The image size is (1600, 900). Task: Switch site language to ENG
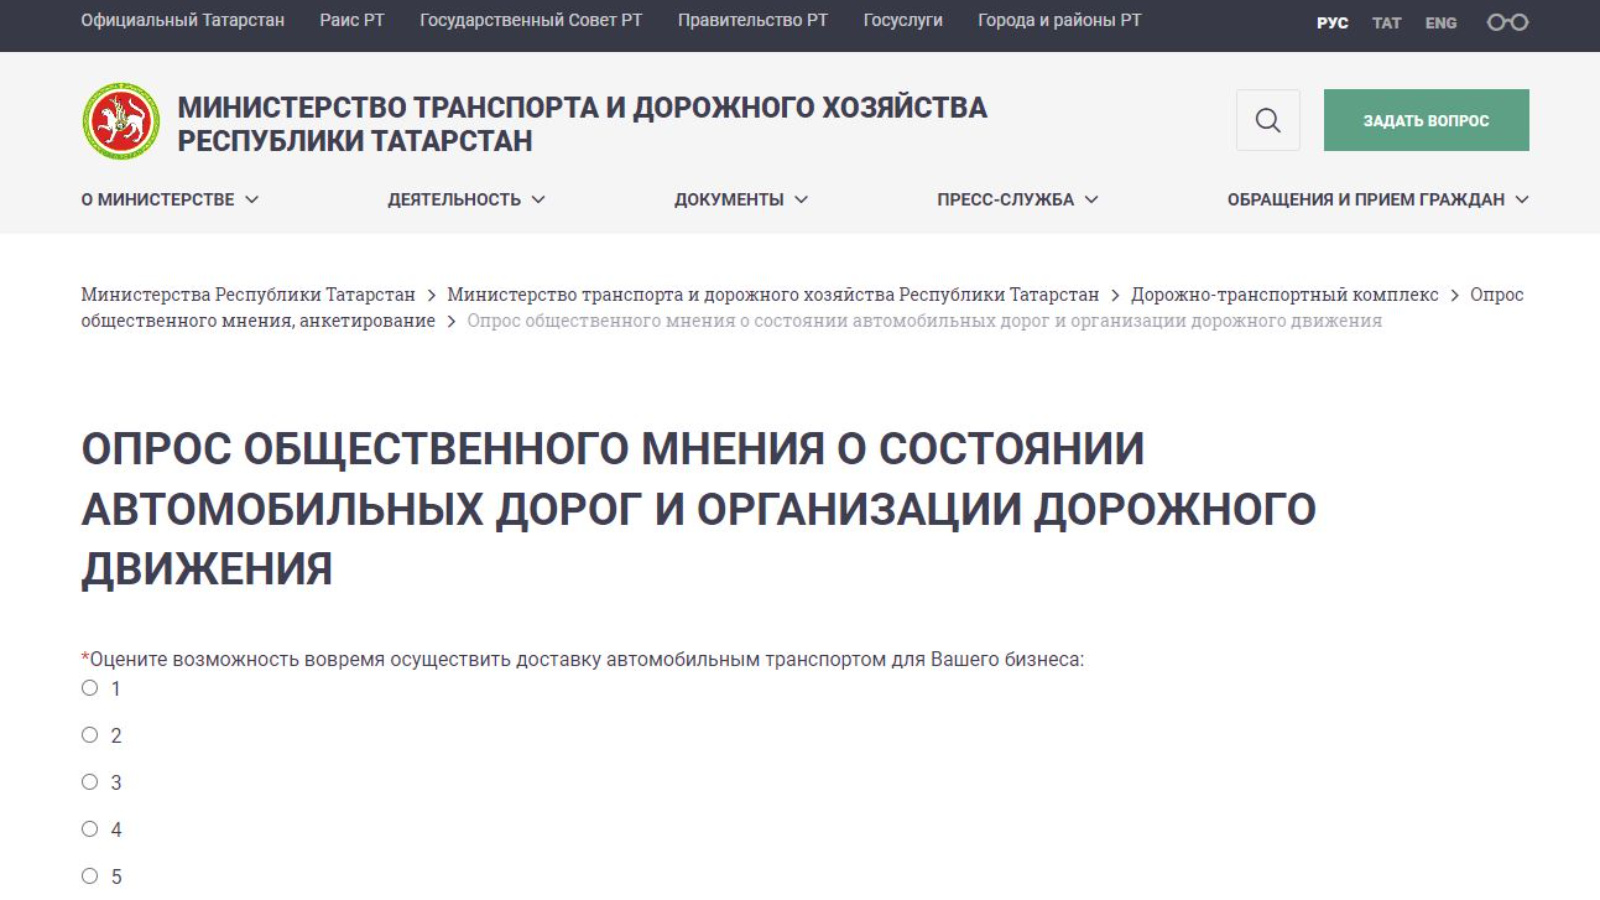(1440, 23)
